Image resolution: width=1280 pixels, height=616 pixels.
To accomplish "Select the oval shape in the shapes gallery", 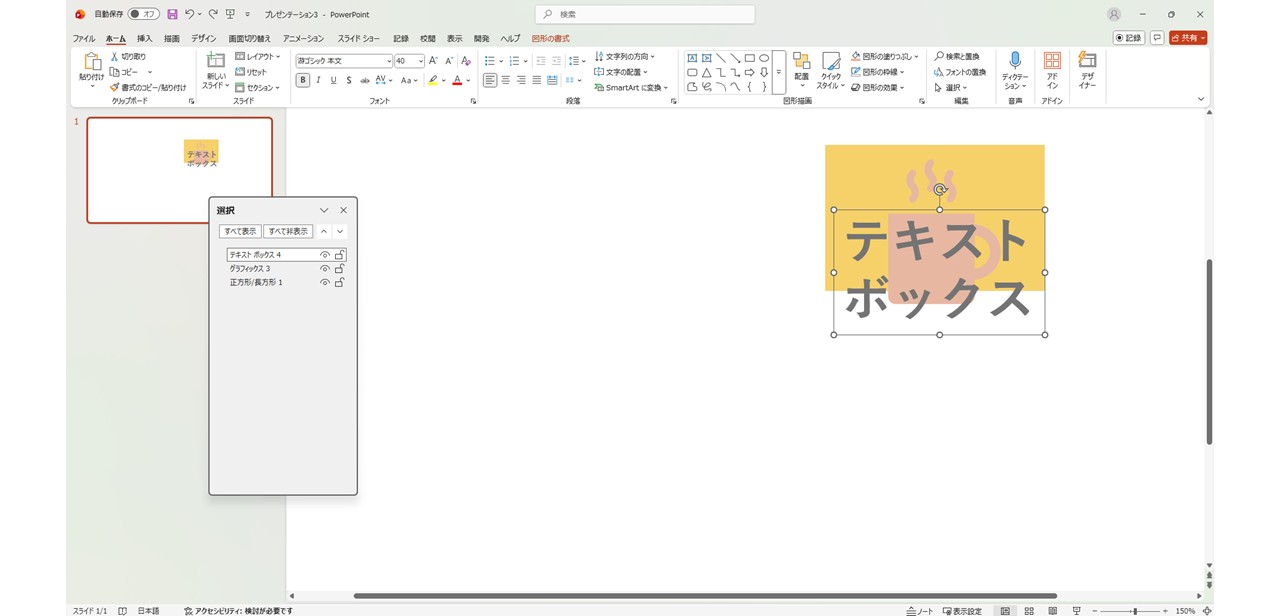I will pos(764,58).
